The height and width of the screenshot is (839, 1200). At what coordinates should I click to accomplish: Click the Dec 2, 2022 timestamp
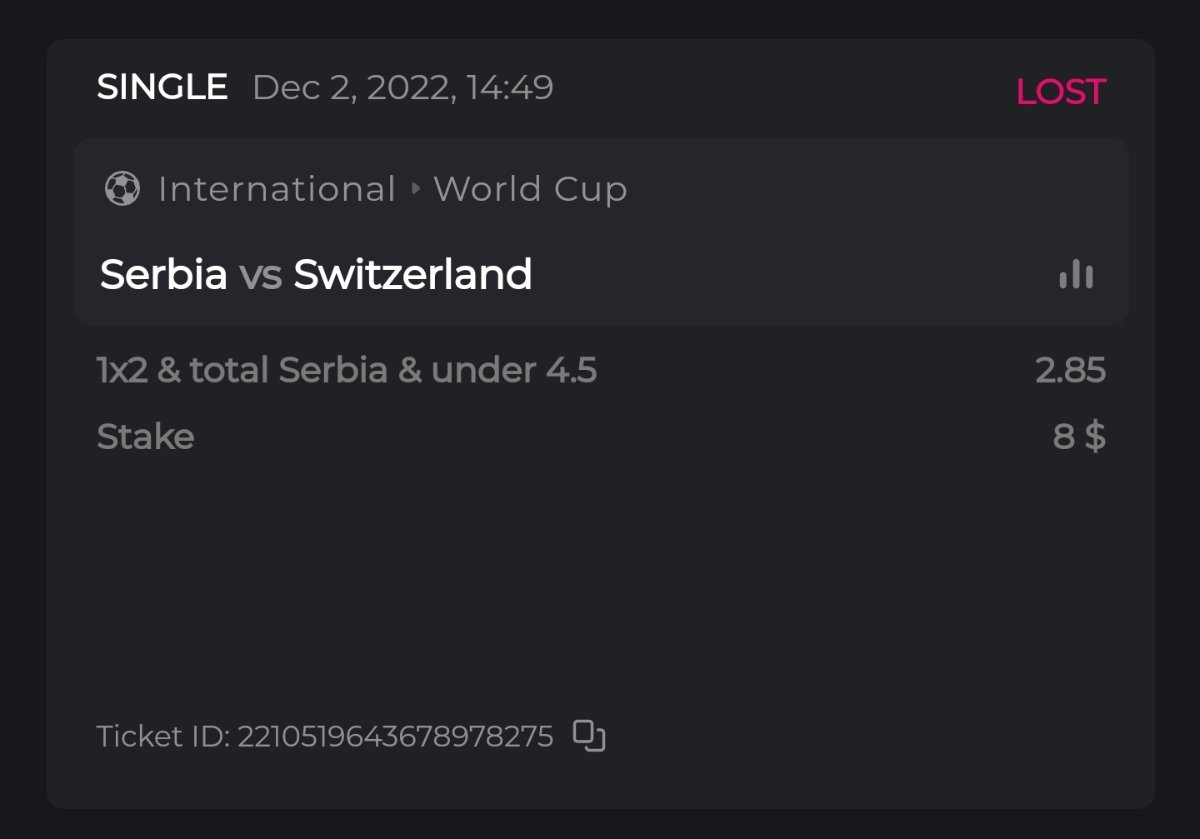402,88
